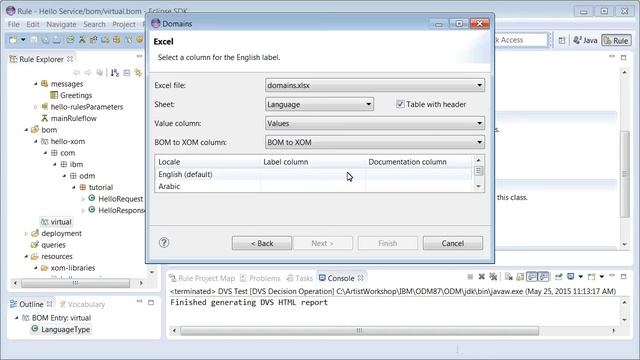Collapse all in Rule Explorer
The image size is (640, 360).
coord(127,73)
